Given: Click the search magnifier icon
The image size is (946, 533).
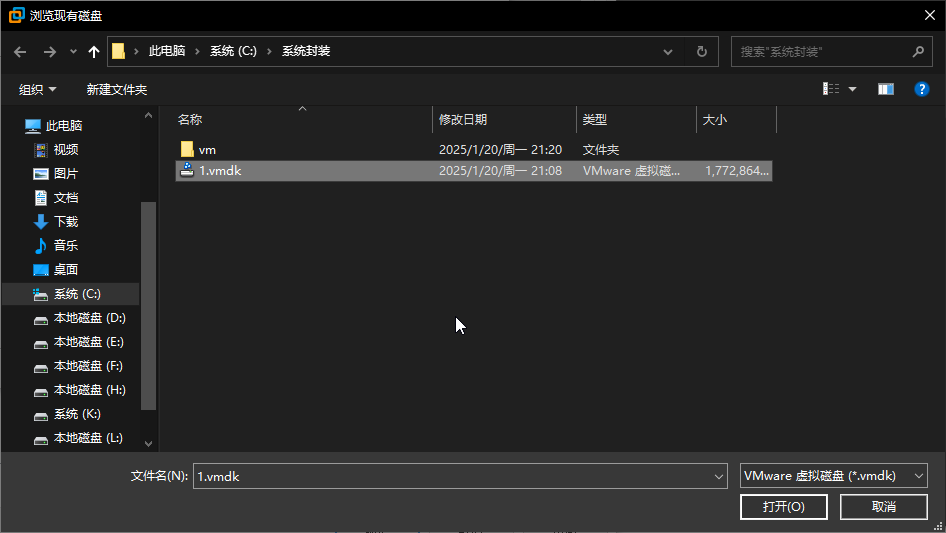Looking at the screenshot, I should (918, 51).
